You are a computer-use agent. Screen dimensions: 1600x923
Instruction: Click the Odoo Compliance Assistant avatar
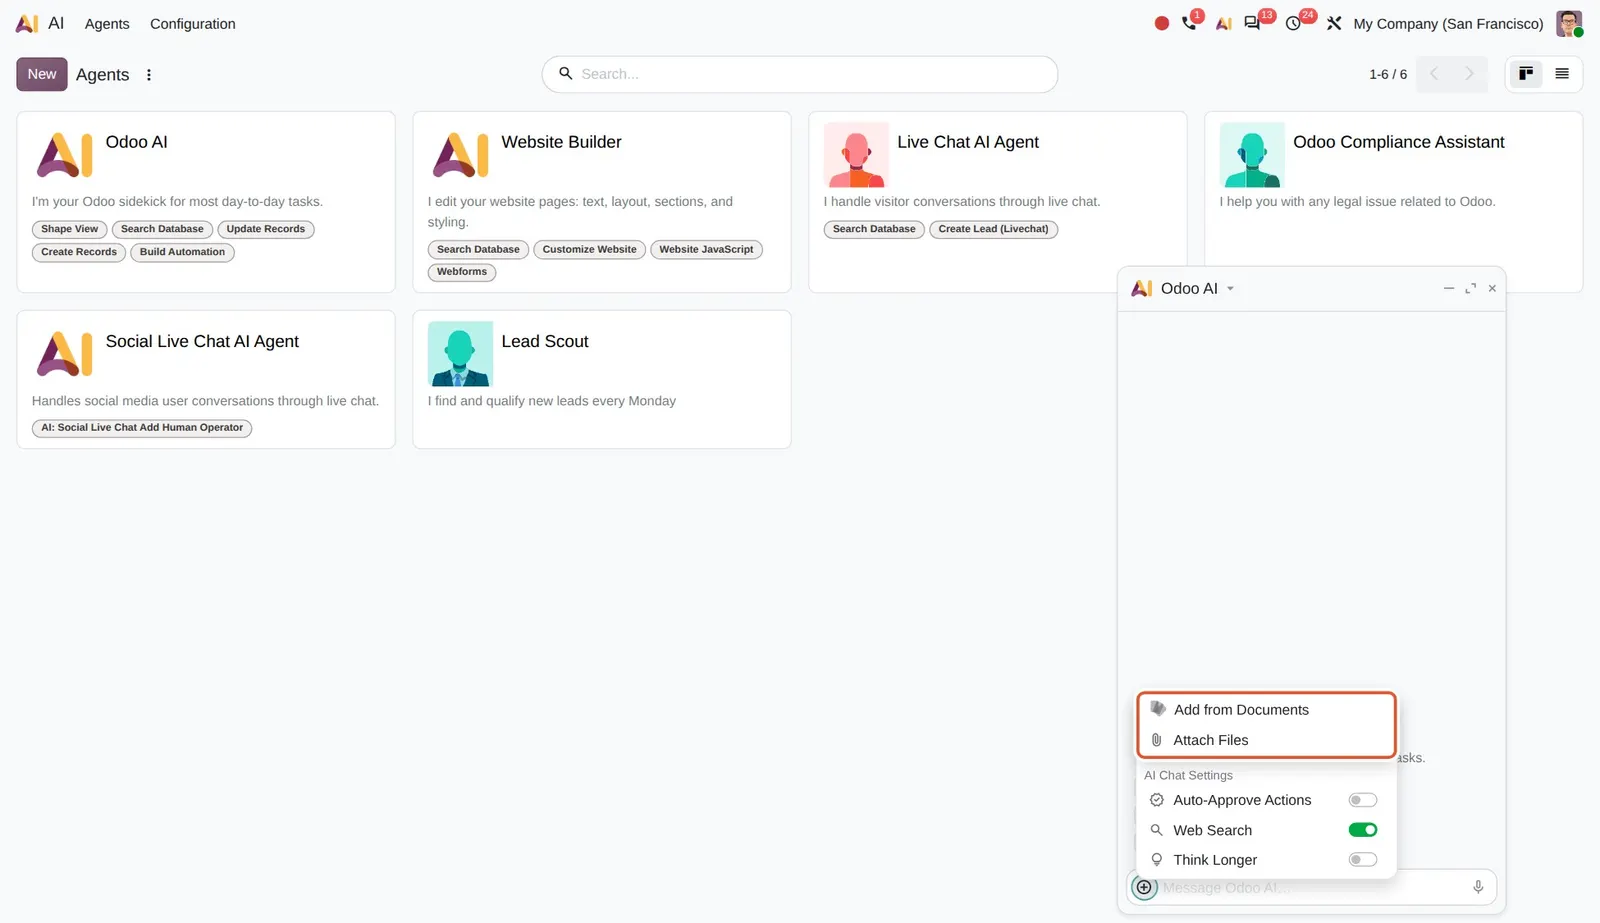pyautogui.click(x=1252, y=155)
